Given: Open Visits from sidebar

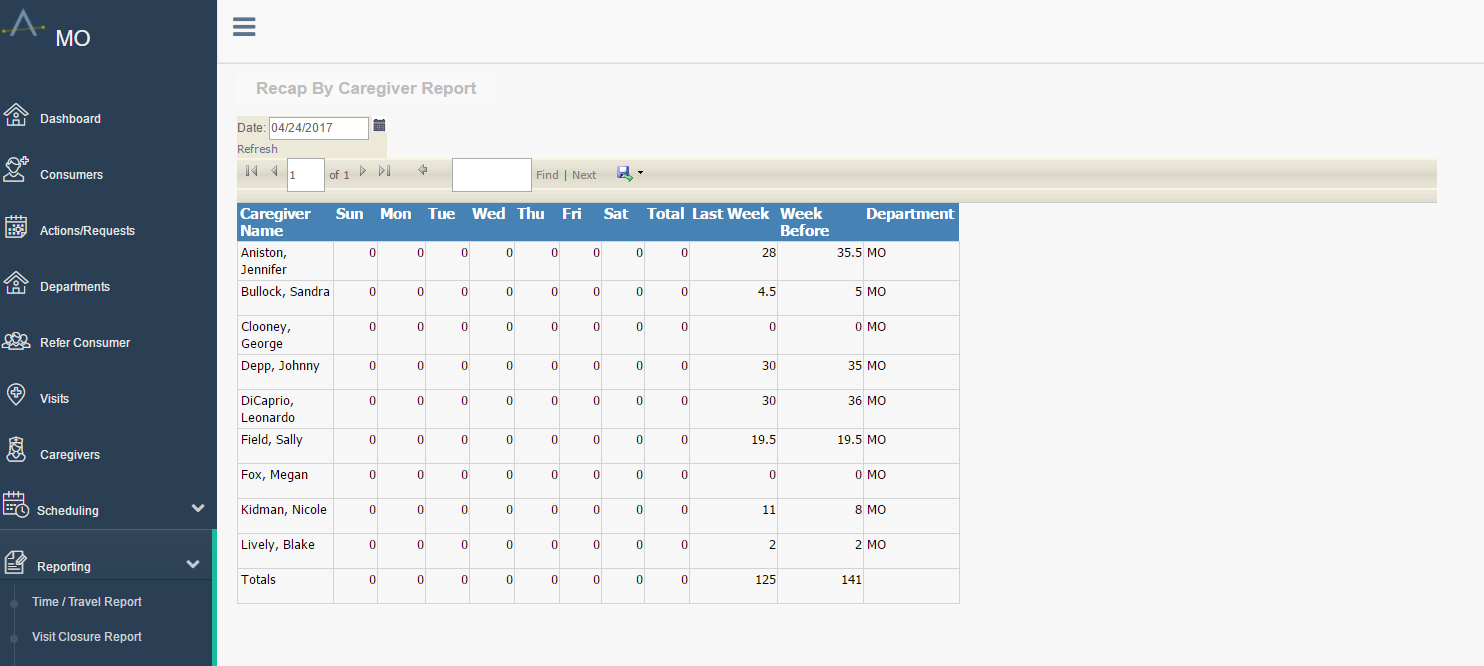Looking at the screenshot, I should click(x=54, y=399).
